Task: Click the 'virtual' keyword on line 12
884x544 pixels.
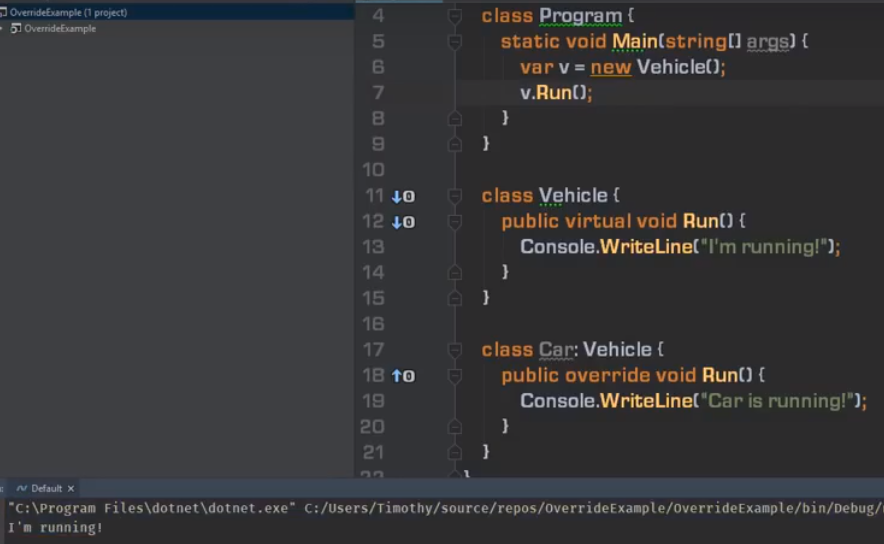Action: pos(598,221)
